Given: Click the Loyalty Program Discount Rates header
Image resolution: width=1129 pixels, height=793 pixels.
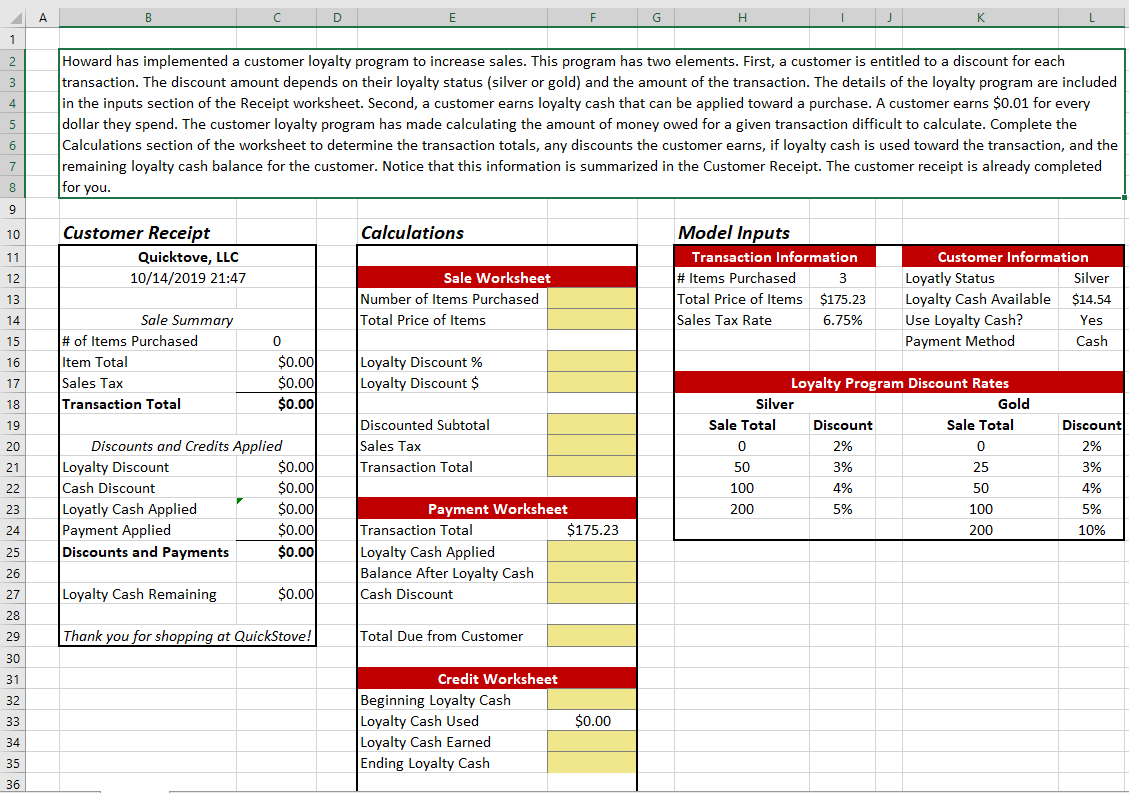Looking at the screenshot, I should click(899, 383).
